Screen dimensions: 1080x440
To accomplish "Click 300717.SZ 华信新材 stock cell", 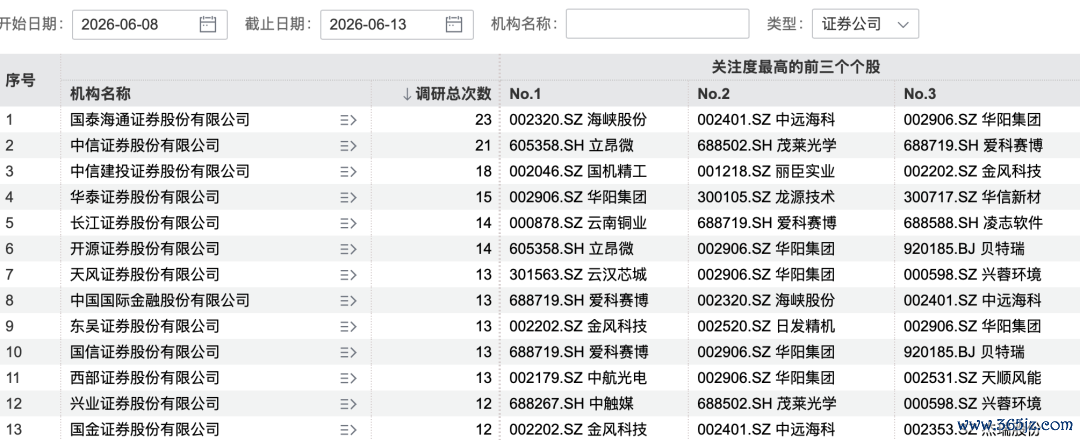I will (973, 197).
